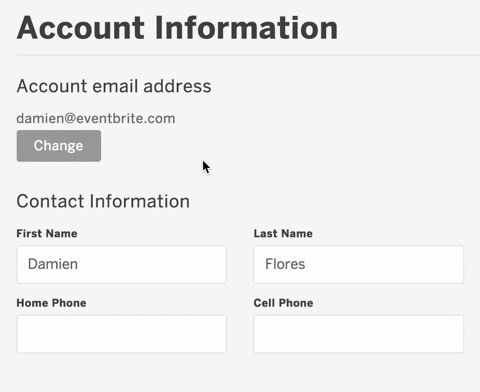Click the Change email button

pyautogui.click(x=59, y=146)
